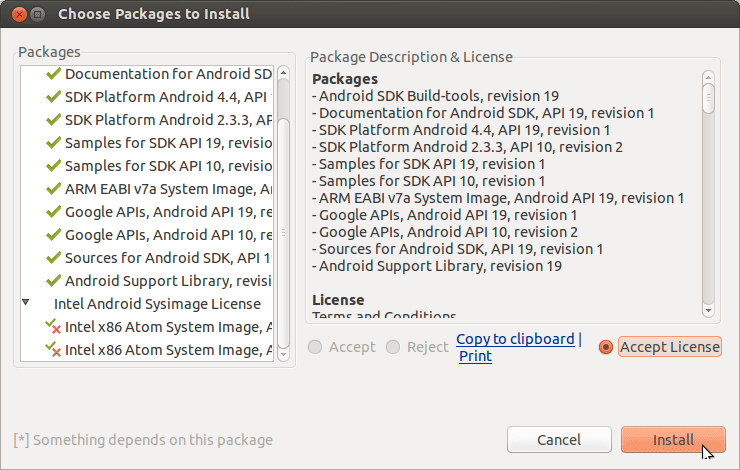
Task: Select the Accept License radio button
Action: pos(605,347)
